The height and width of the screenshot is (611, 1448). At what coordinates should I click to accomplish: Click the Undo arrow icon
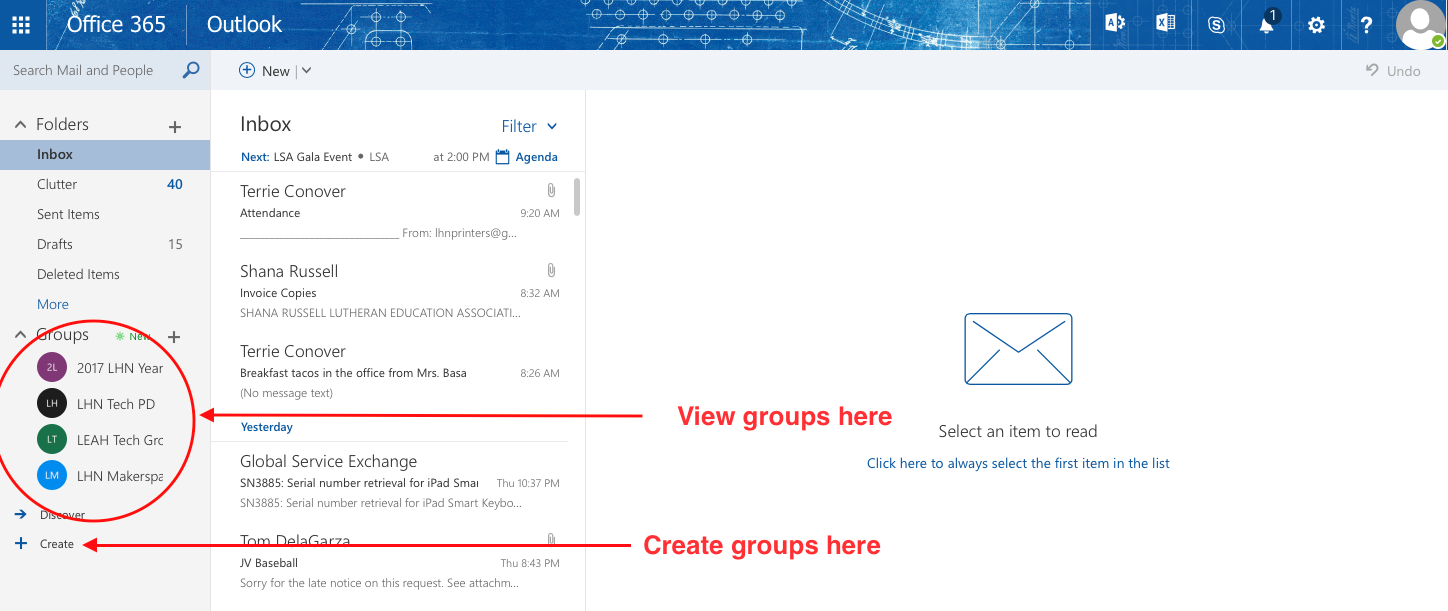point(1373,70)
